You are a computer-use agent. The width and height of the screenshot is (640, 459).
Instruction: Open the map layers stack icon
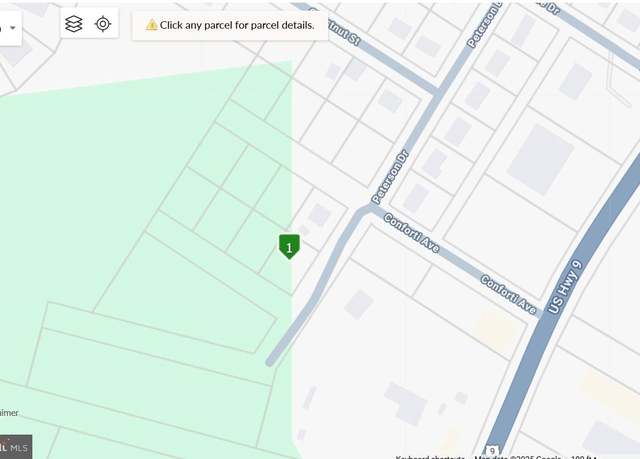(x=74, y=24)
